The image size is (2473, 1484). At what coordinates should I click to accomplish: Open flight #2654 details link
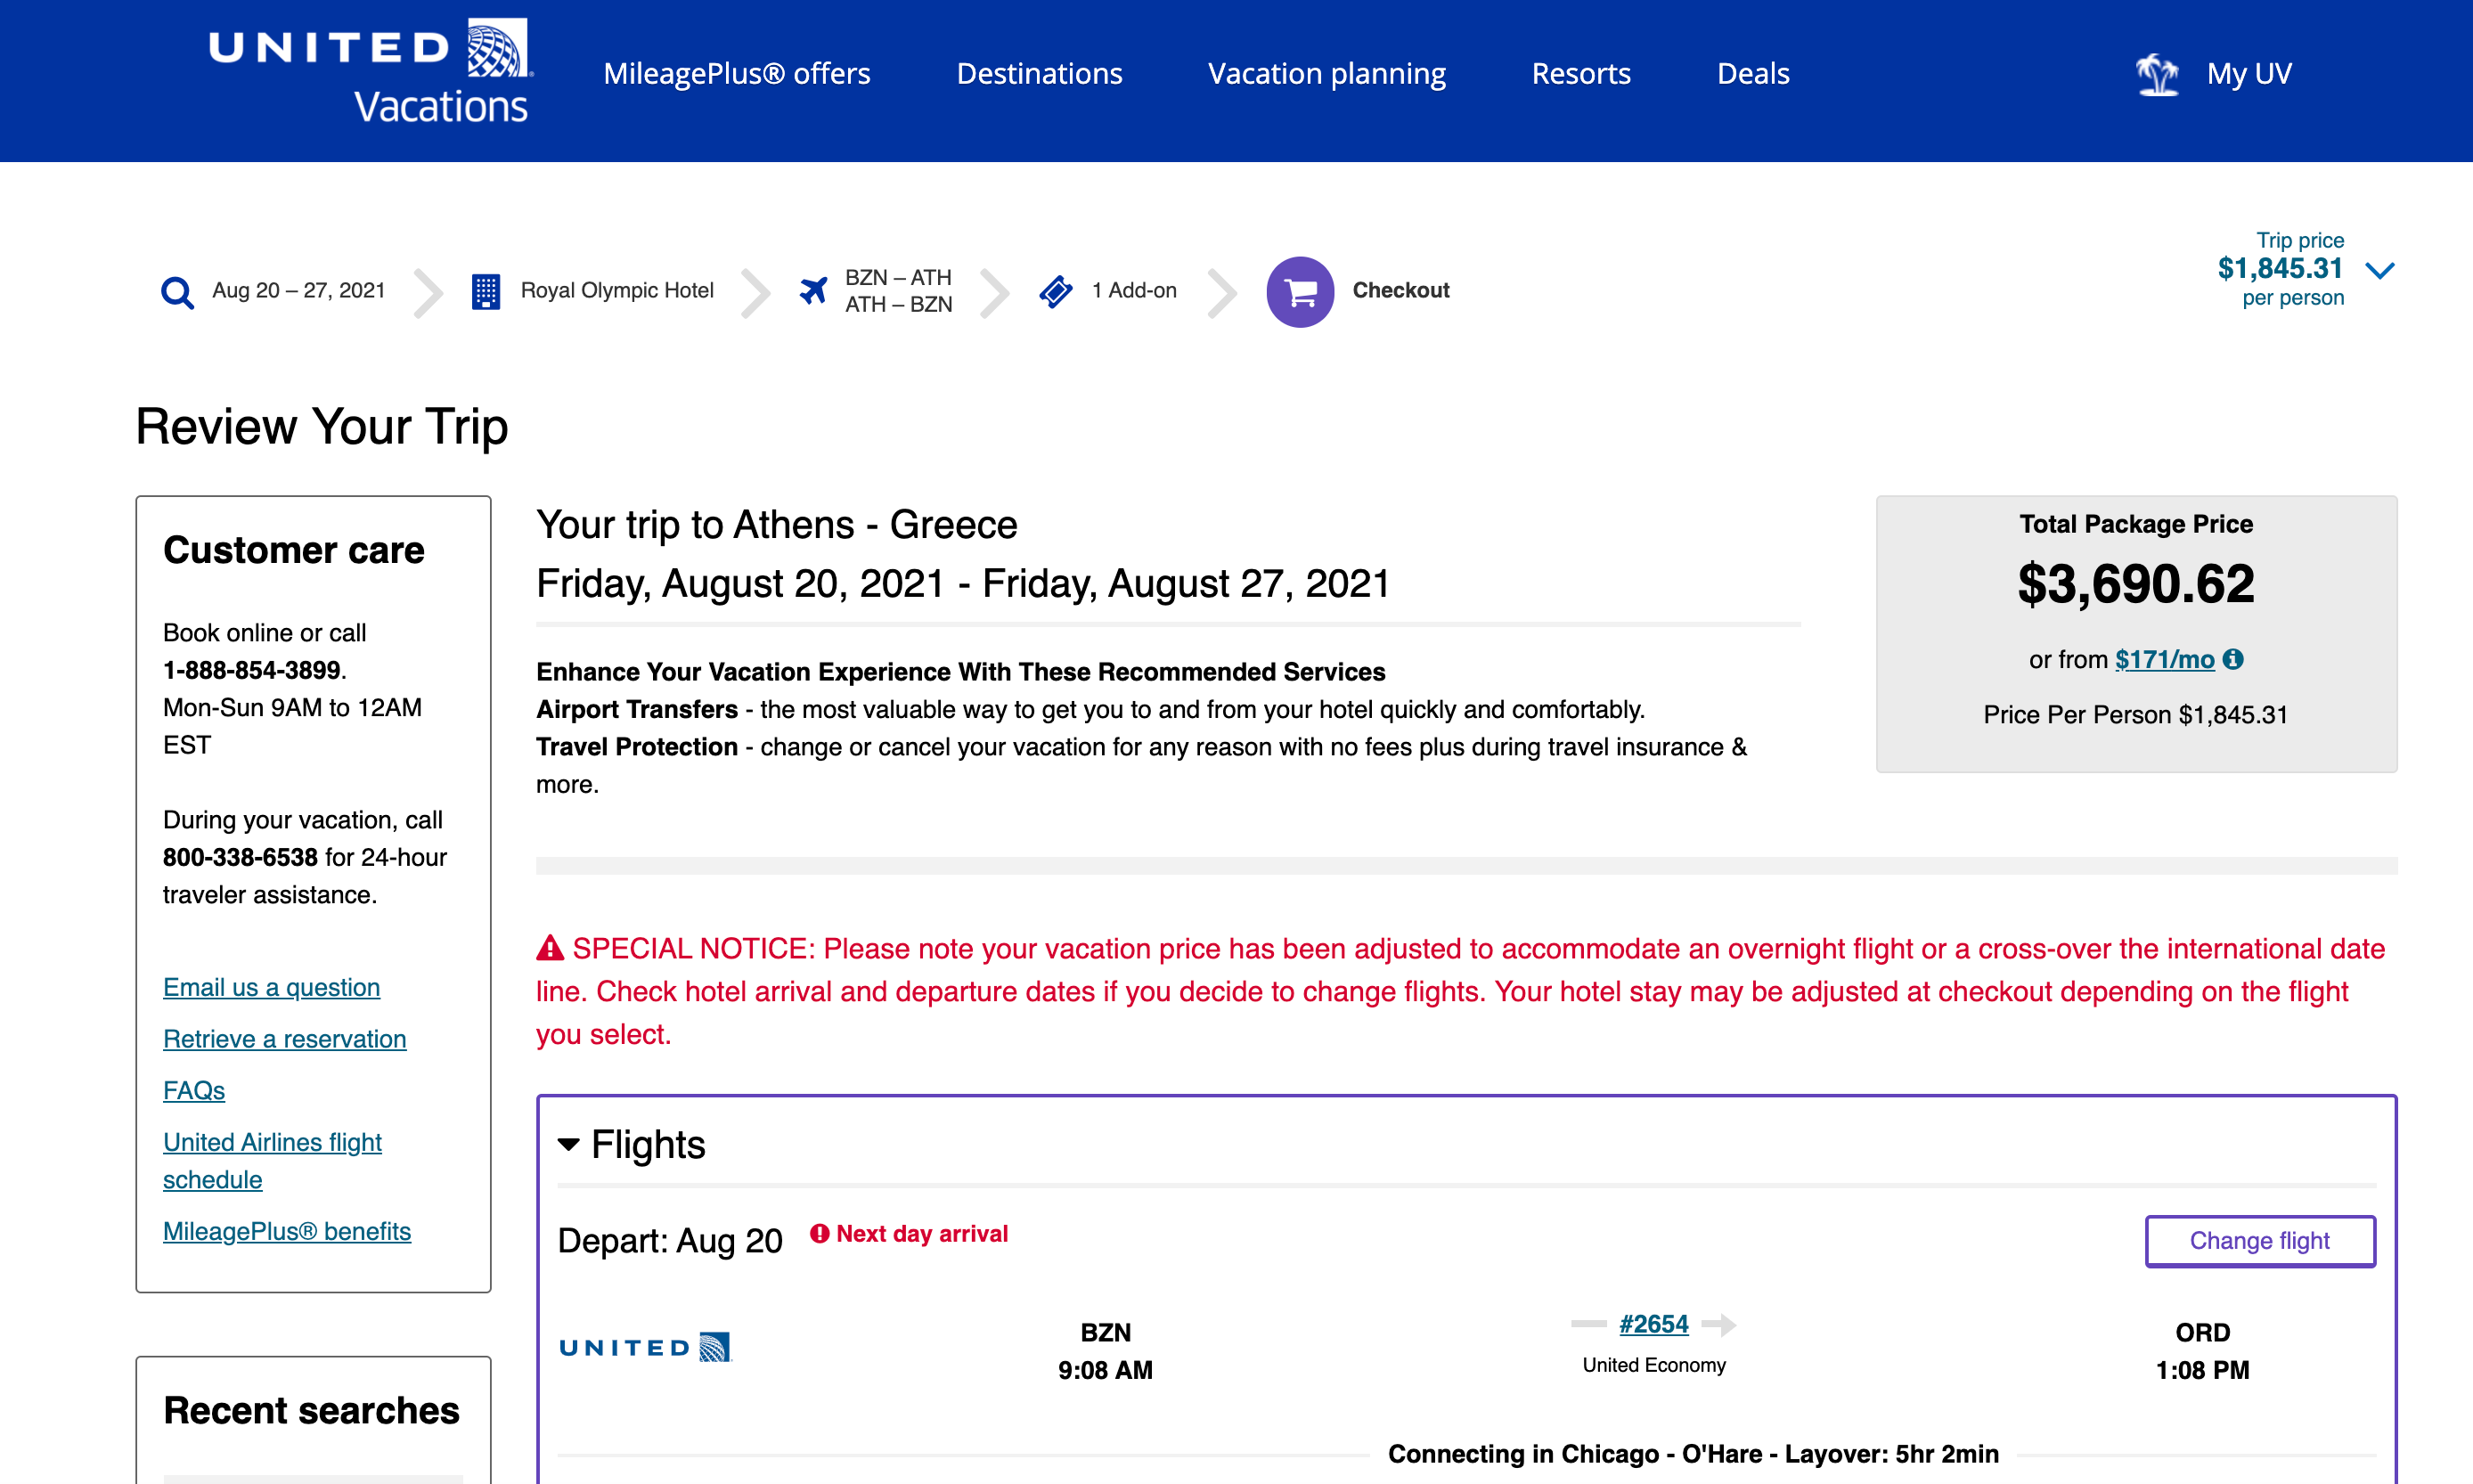[x=1653, y=1324]
